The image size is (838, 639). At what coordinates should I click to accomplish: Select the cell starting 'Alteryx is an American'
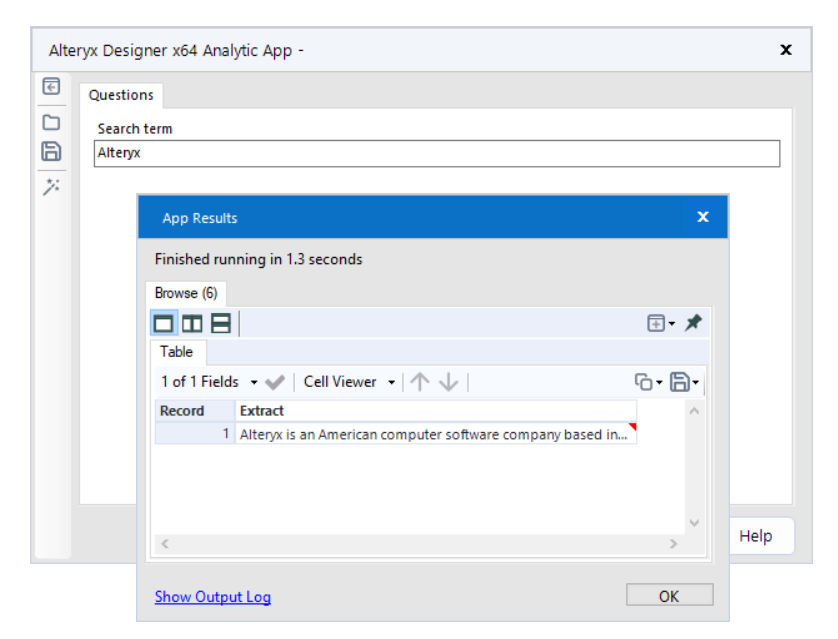point(436,434)
